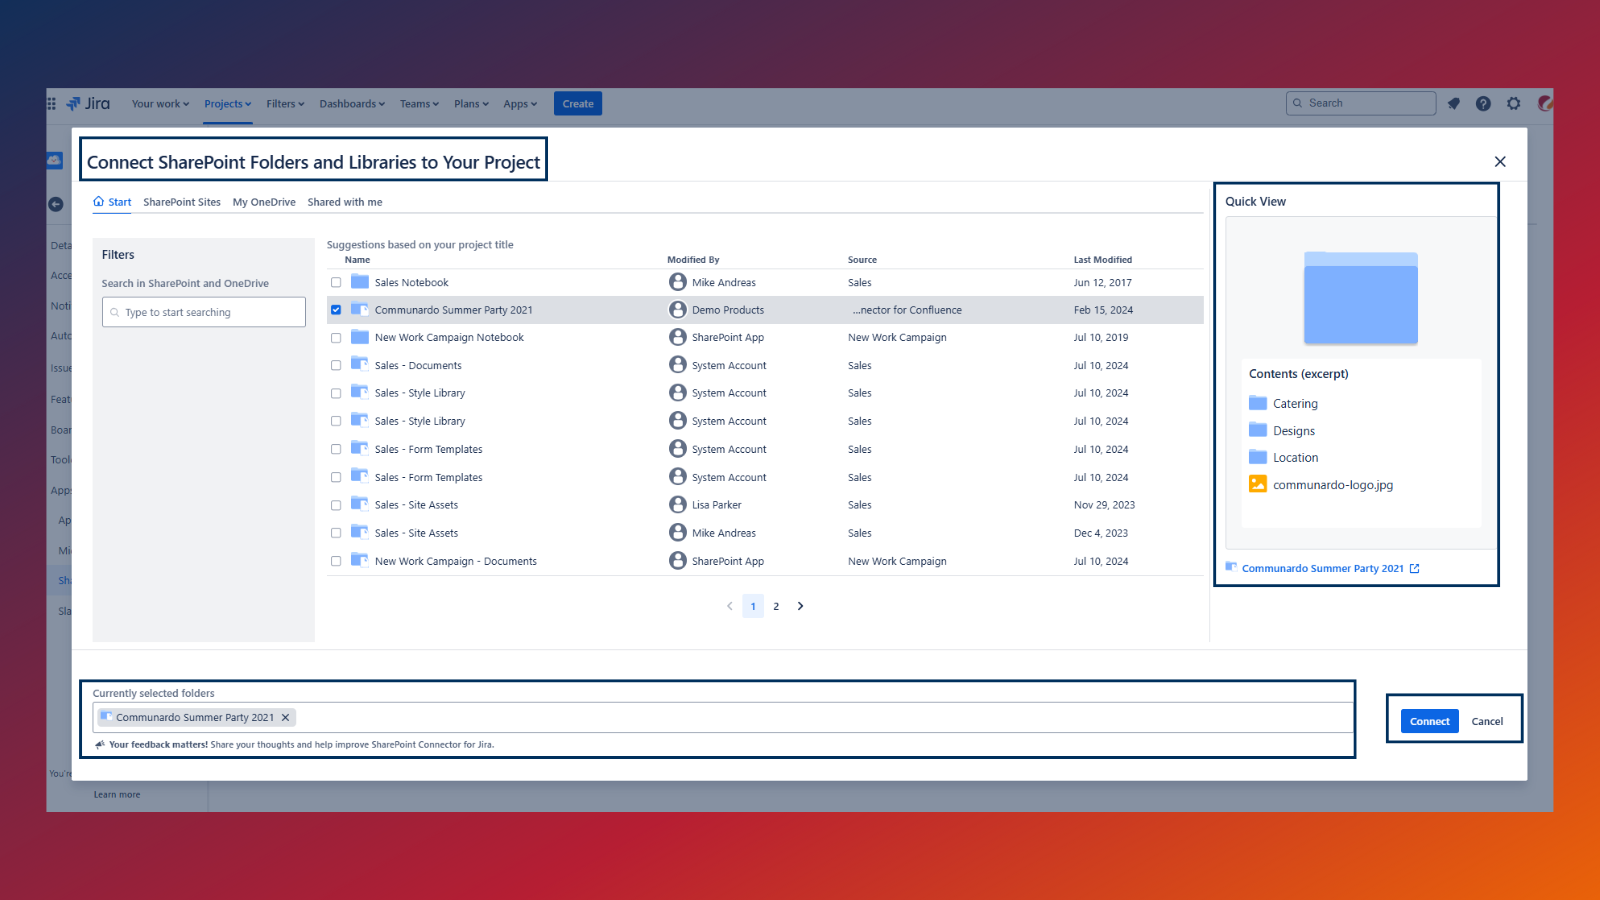The image size is (1600, 900).
Task: Click the Catering folder icon in Quick View
Action: pyautogui.click(x=1258, y=403)
